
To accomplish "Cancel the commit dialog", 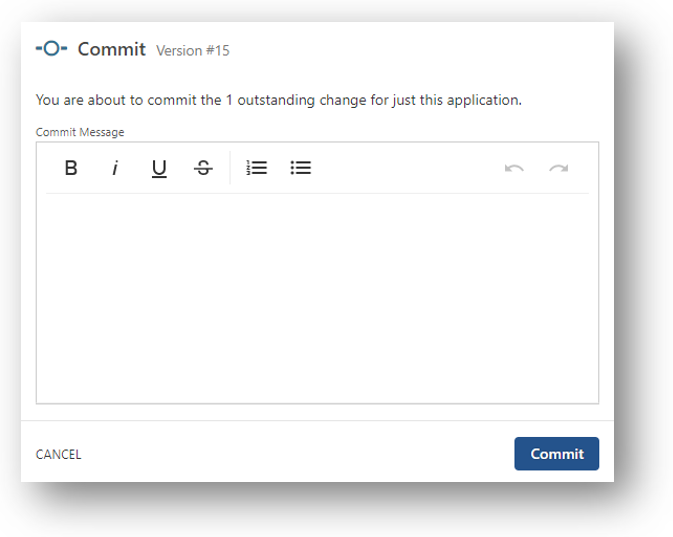I will coord(59,454).
